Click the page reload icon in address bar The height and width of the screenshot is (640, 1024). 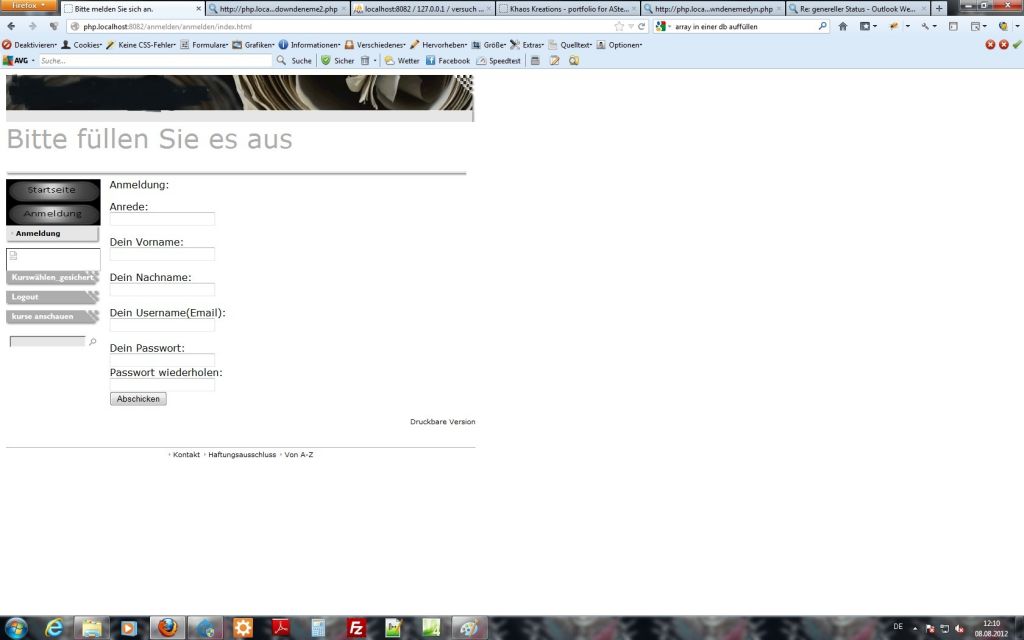tap(642, 26)
